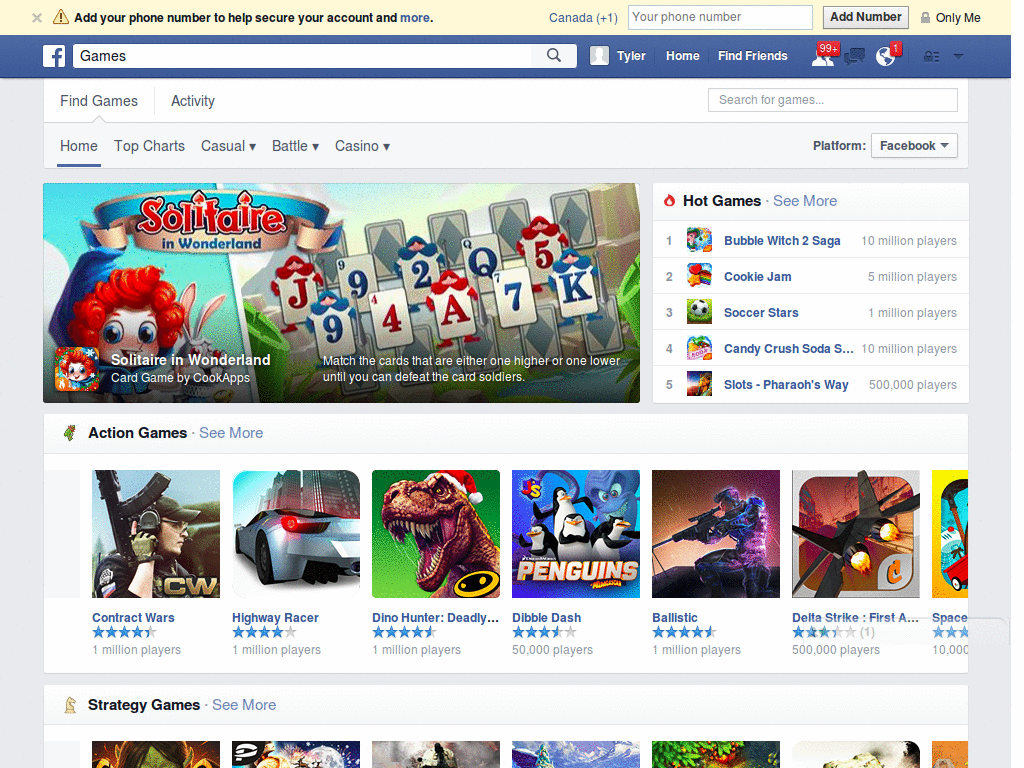Viewport: 1024px width, 768px height.
Task: Open Tyler's profile name link
Action: click(631, 56)
